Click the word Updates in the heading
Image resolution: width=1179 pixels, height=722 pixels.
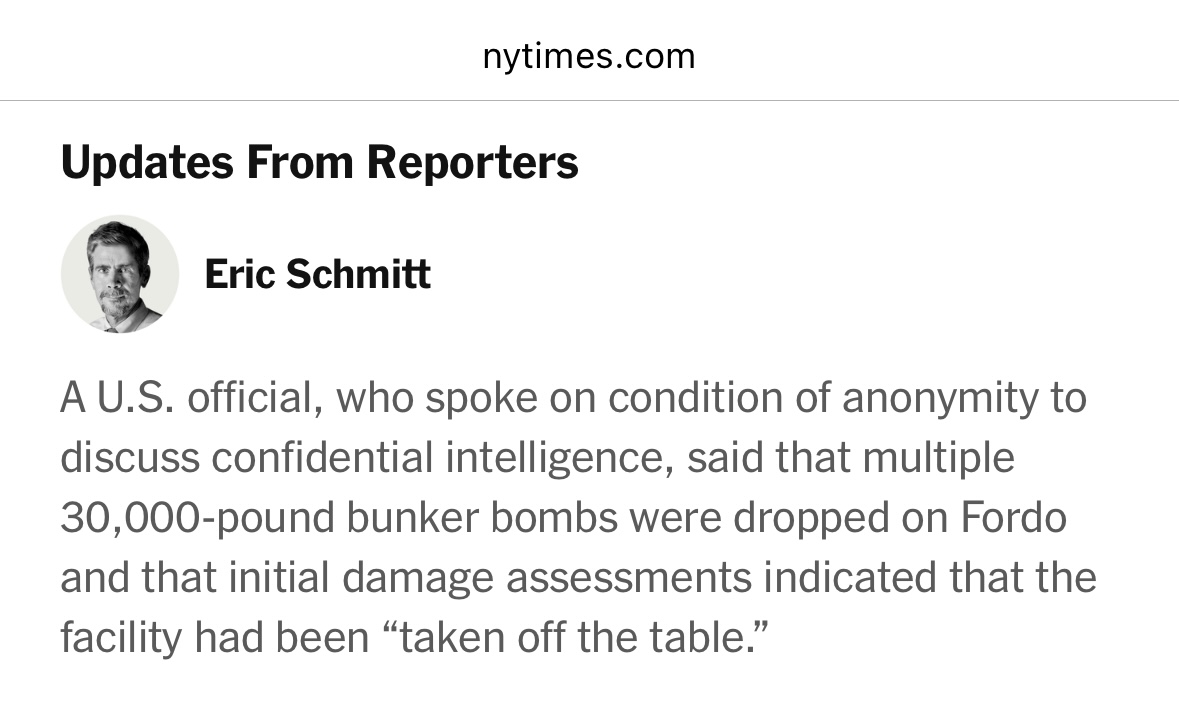point(147,162)
